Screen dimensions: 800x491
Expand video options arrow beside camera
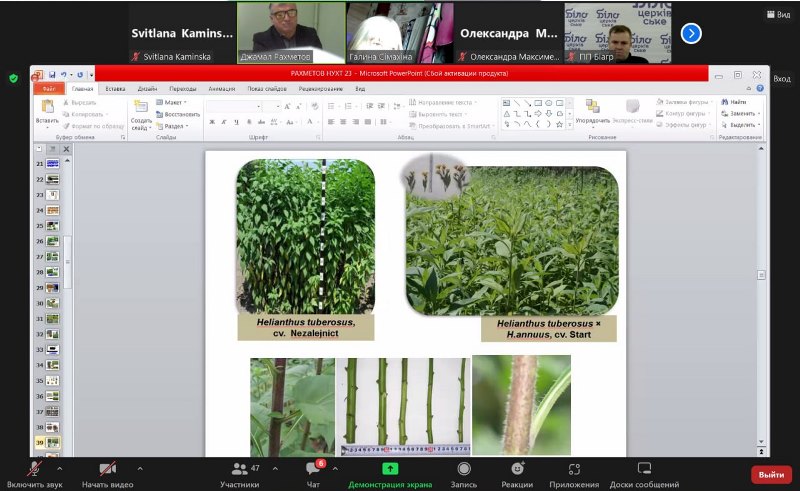point(139,468)
